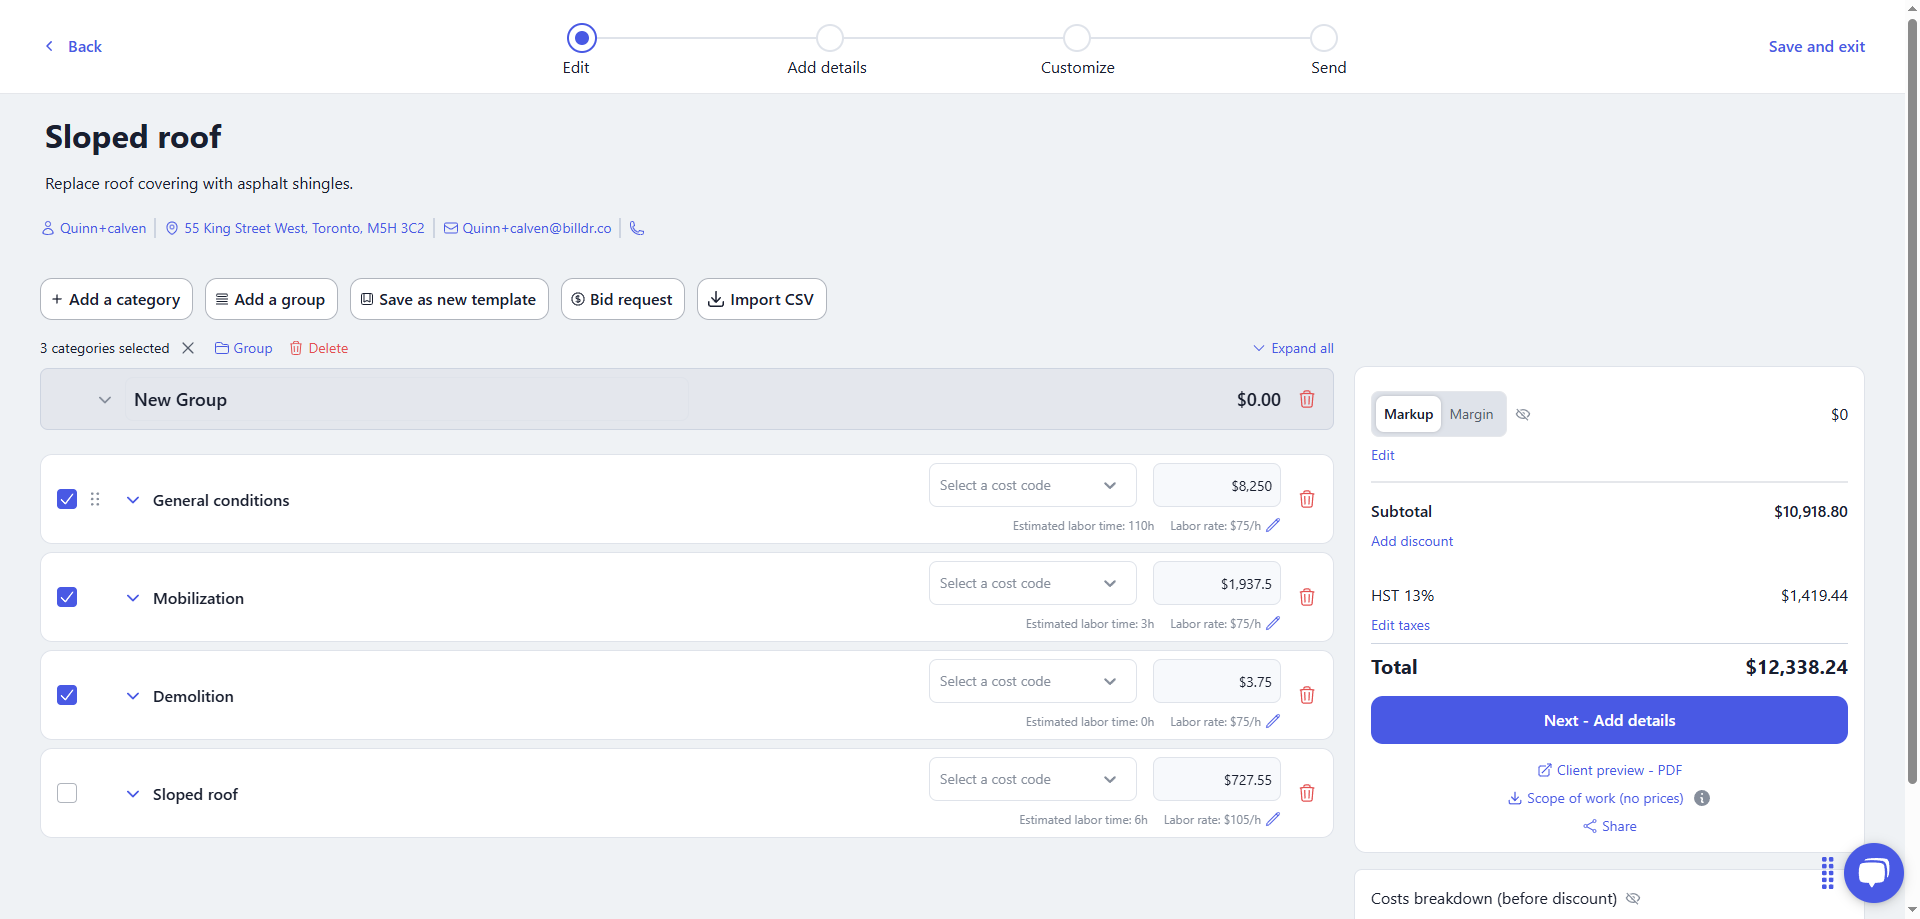
Task: Click the phone icon next to email
Action: (637, 228)
